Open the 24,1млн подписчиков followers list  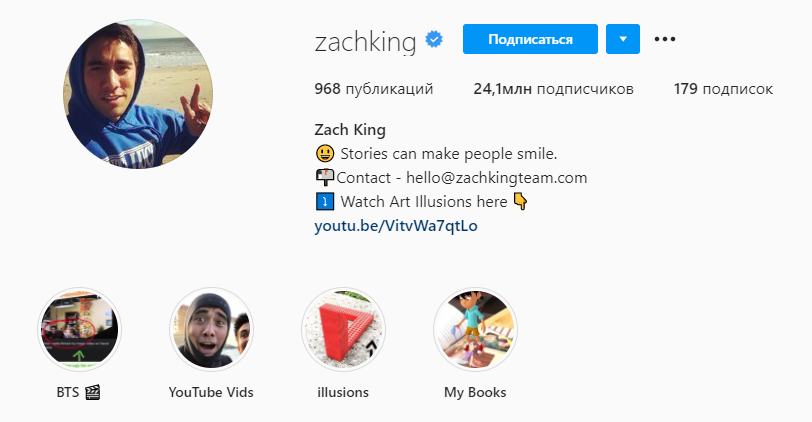click(553, 89)
